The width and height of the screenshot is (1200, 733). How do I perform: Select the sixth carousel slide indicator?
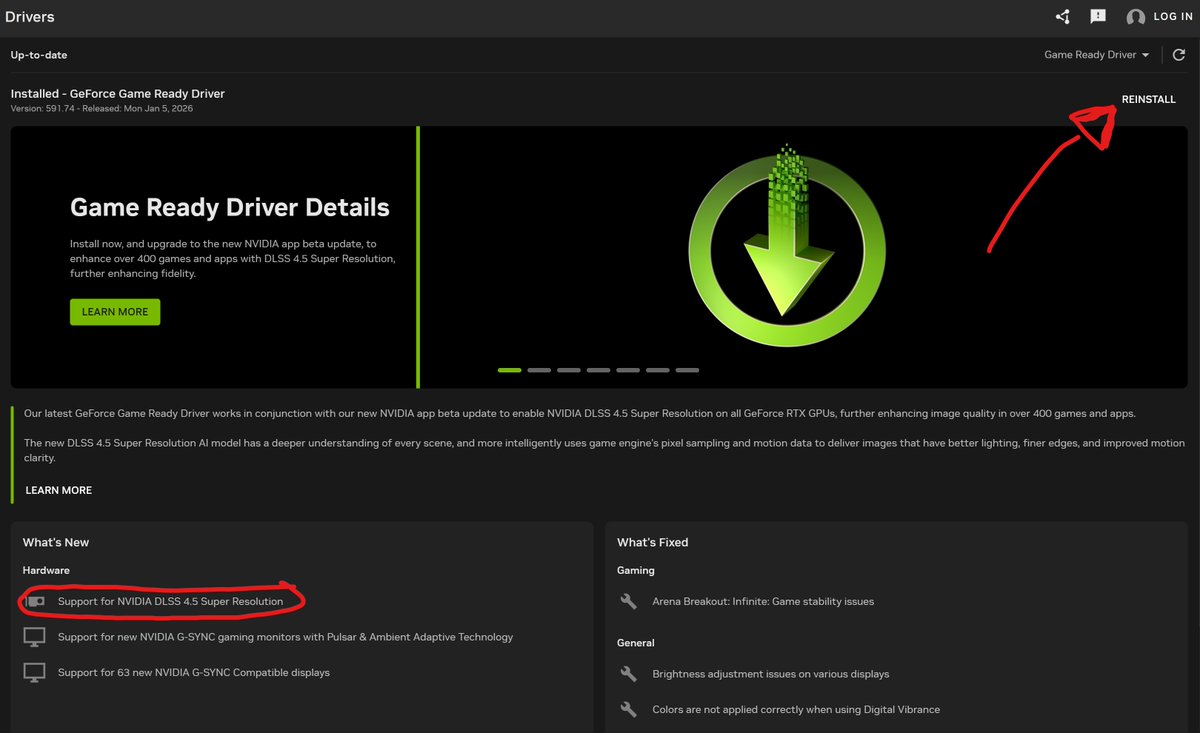(657, 370)
